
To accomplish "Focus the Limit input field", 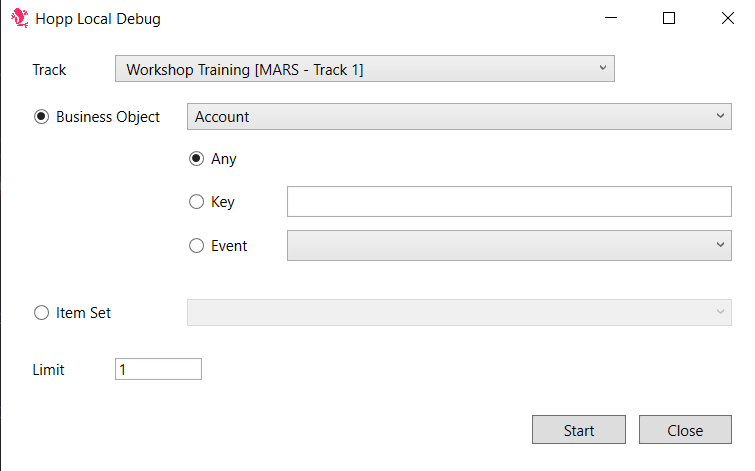I will tap(158, 370).
